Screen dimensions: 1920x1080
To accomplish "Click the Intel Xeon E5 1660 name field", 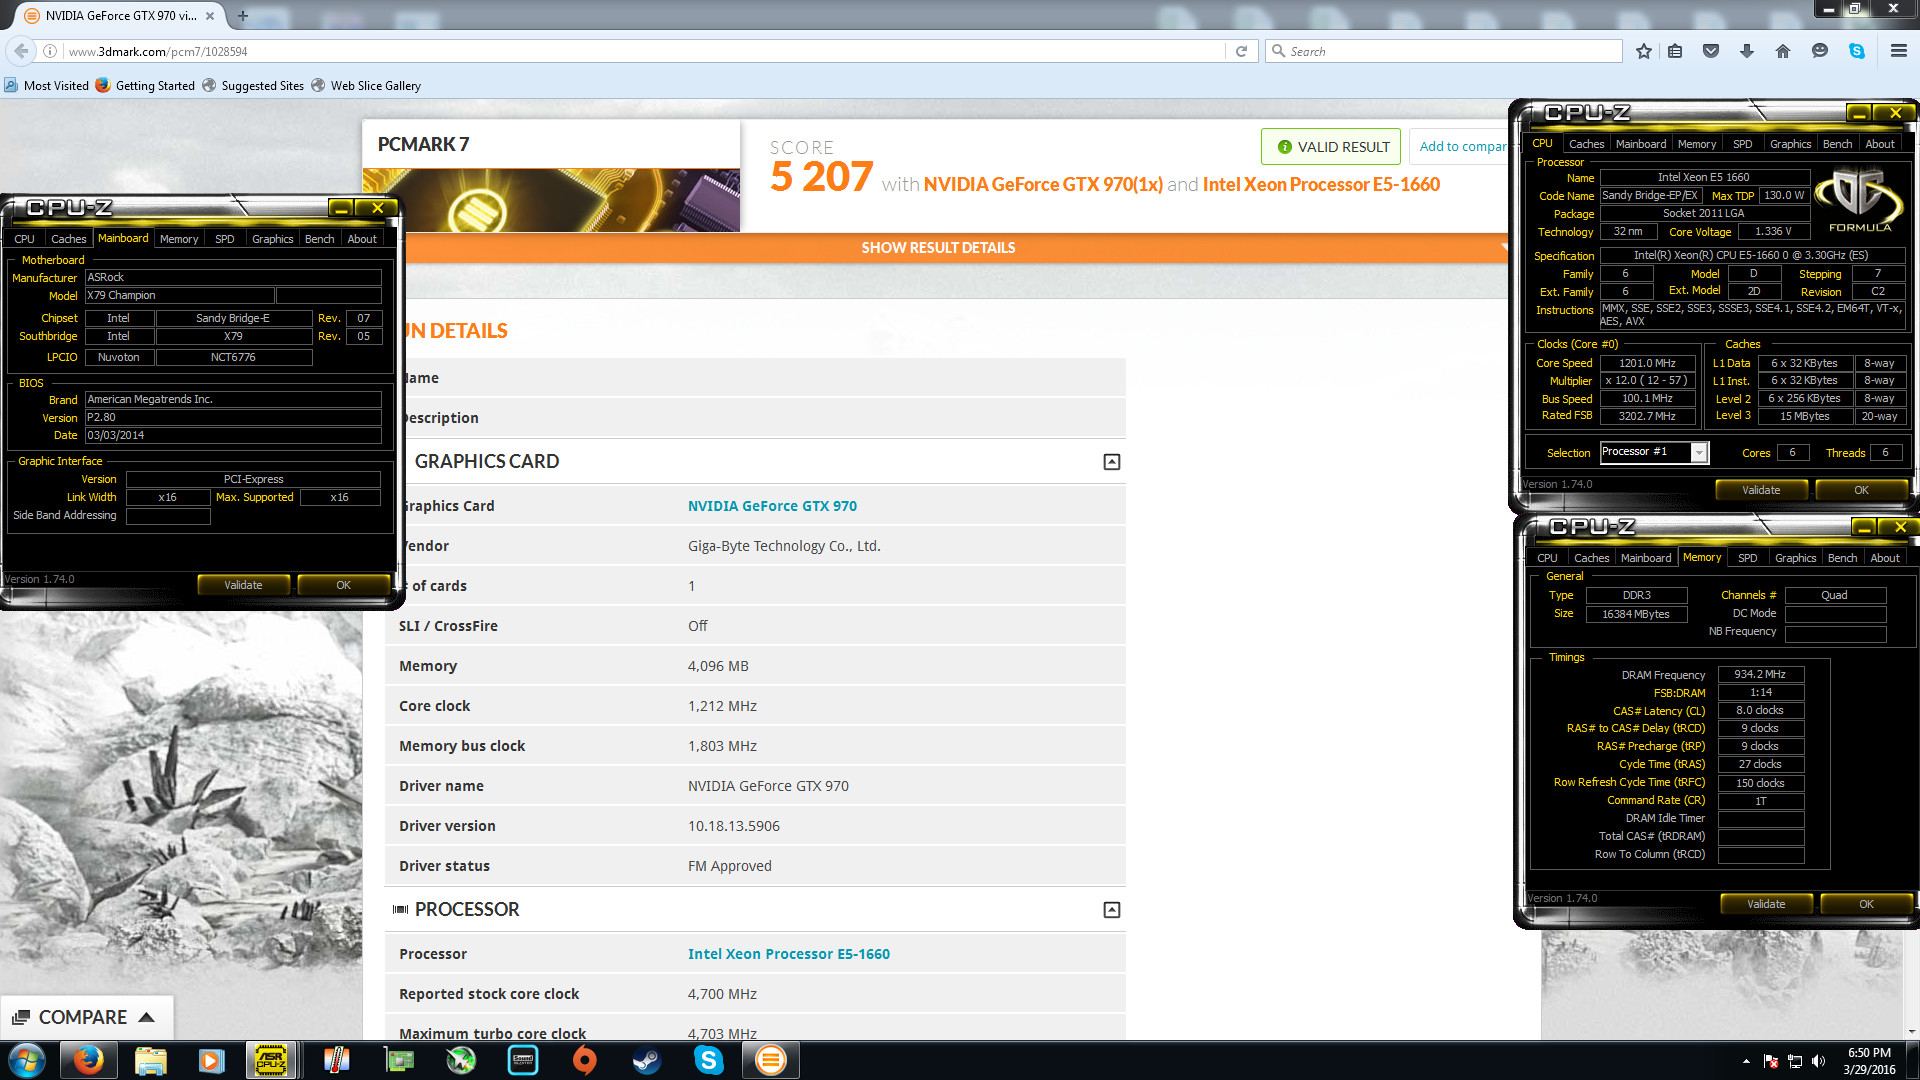I will (1704, 178).
